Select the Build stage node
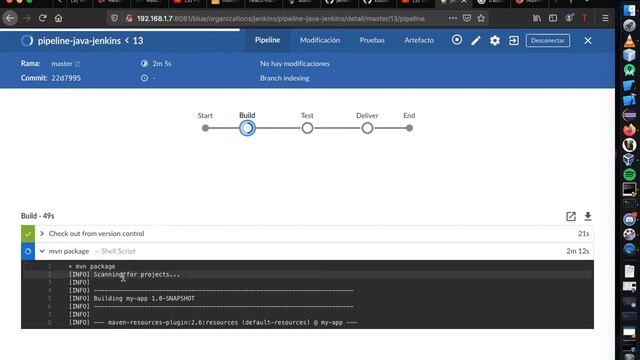The height and width of the screenshot is (360, 640). tap(247, 128)
